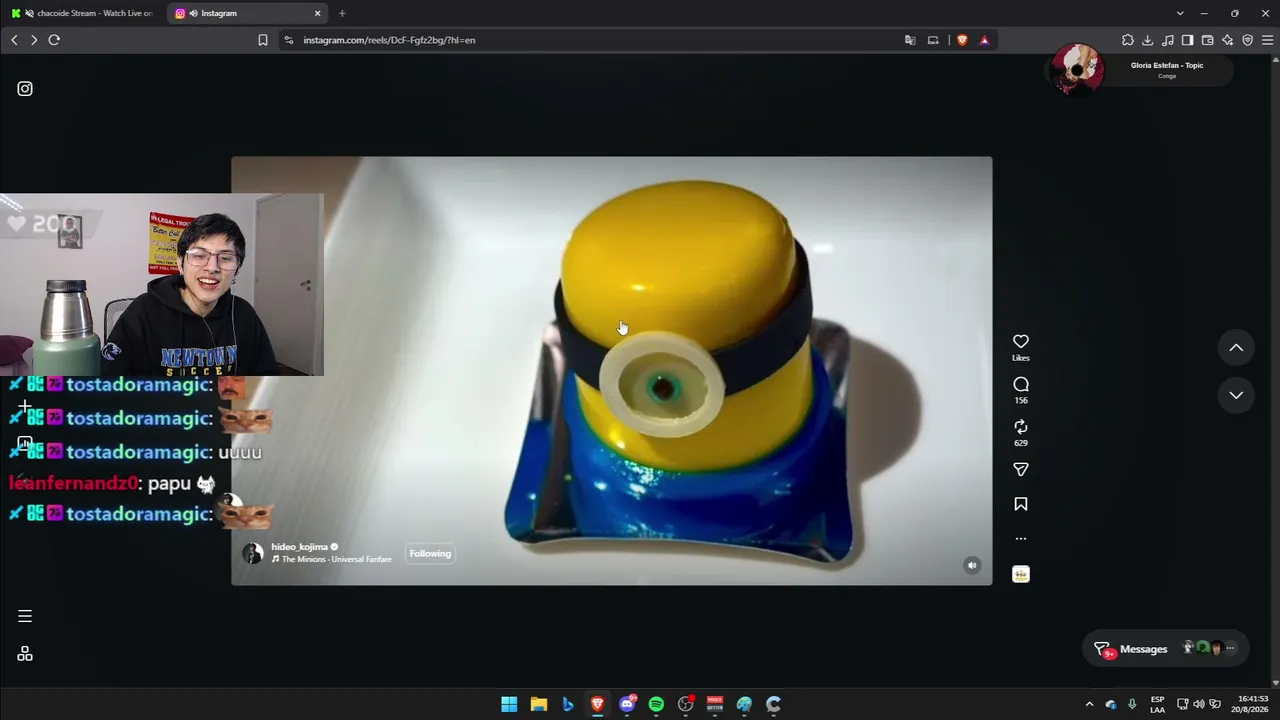Open the clock showing 16:41:53
The height and width of the screenshot is (720, 1280).
[1252, 704]
